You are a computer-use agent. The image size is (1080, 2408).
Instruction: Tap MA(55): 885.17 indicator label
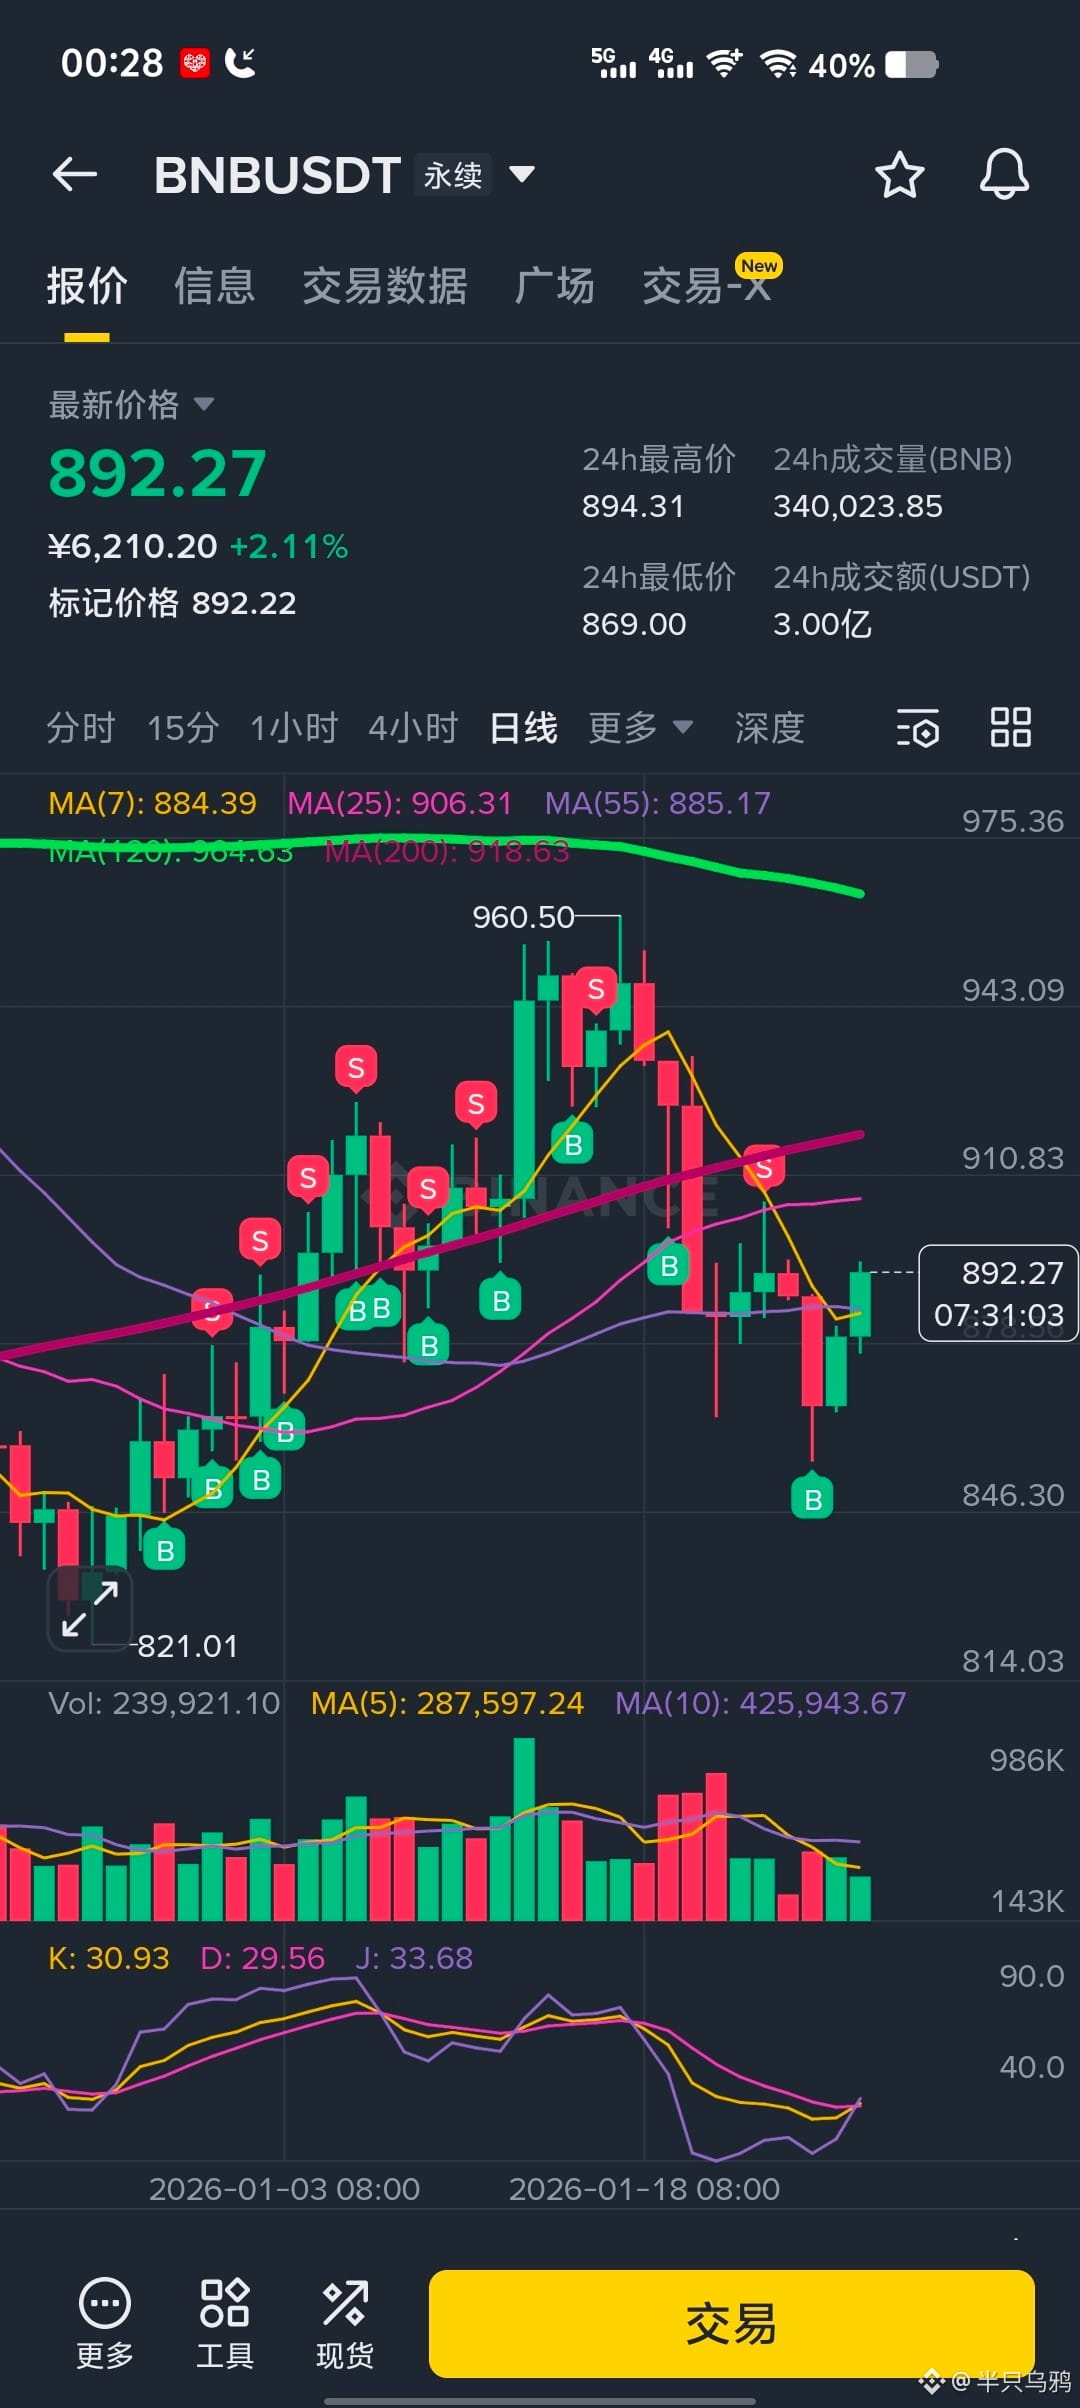658,803
